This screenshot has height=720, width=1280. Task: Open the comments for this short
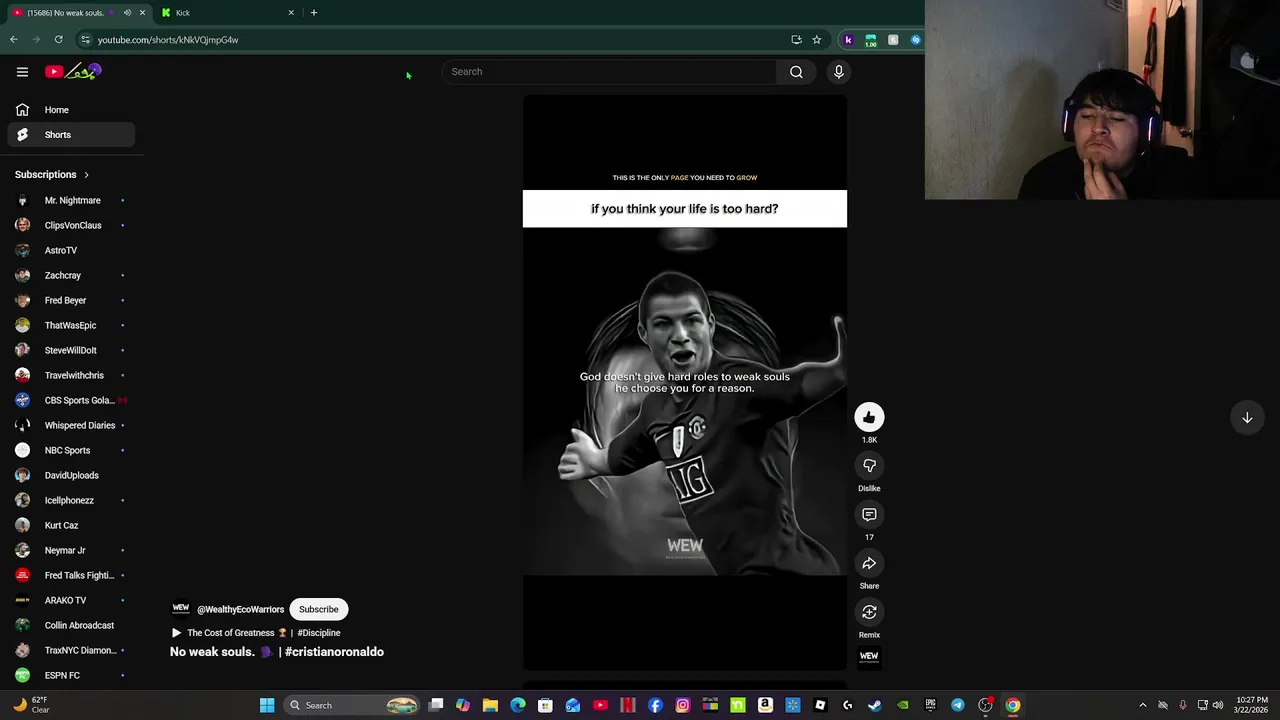869,515
